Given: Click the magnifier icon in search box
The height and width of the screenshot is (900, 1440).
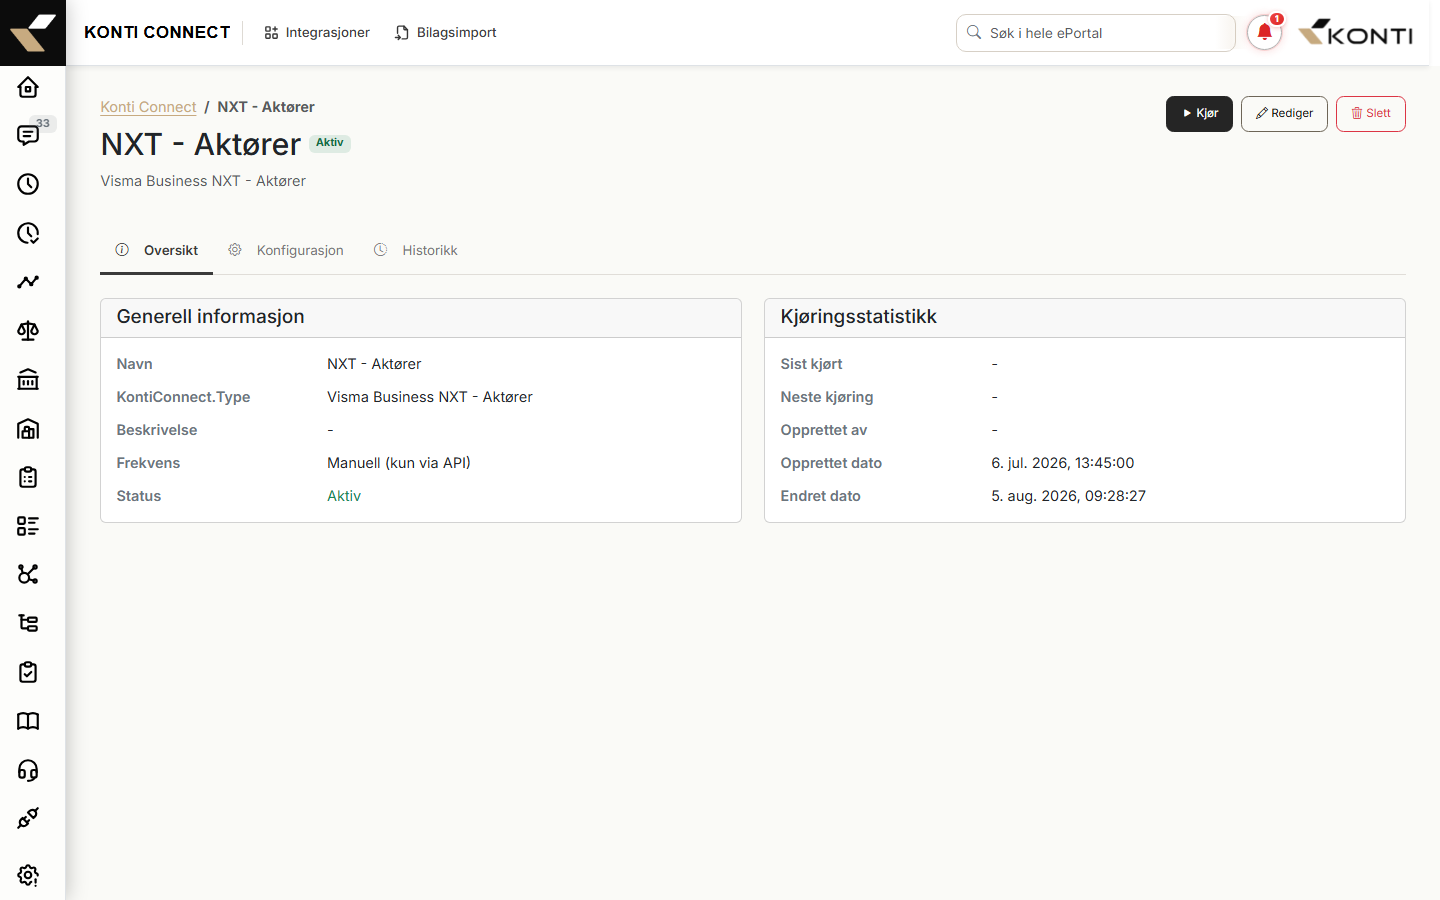Looking at the screenshot, I should tap(974, 33).
